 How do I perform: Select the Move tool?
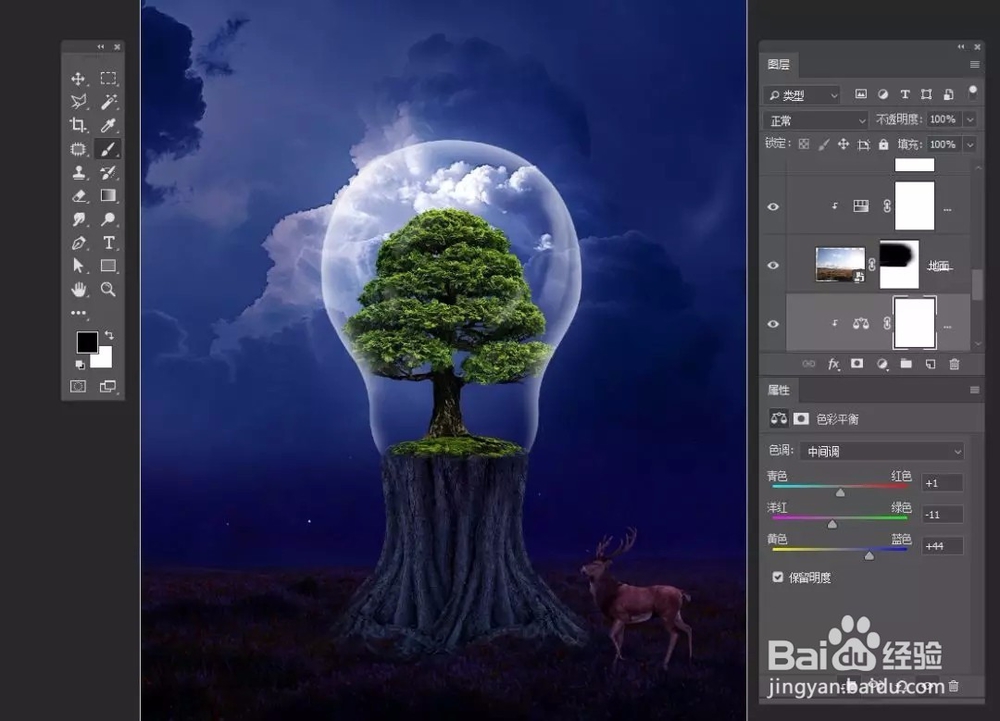tap(78, 78)
